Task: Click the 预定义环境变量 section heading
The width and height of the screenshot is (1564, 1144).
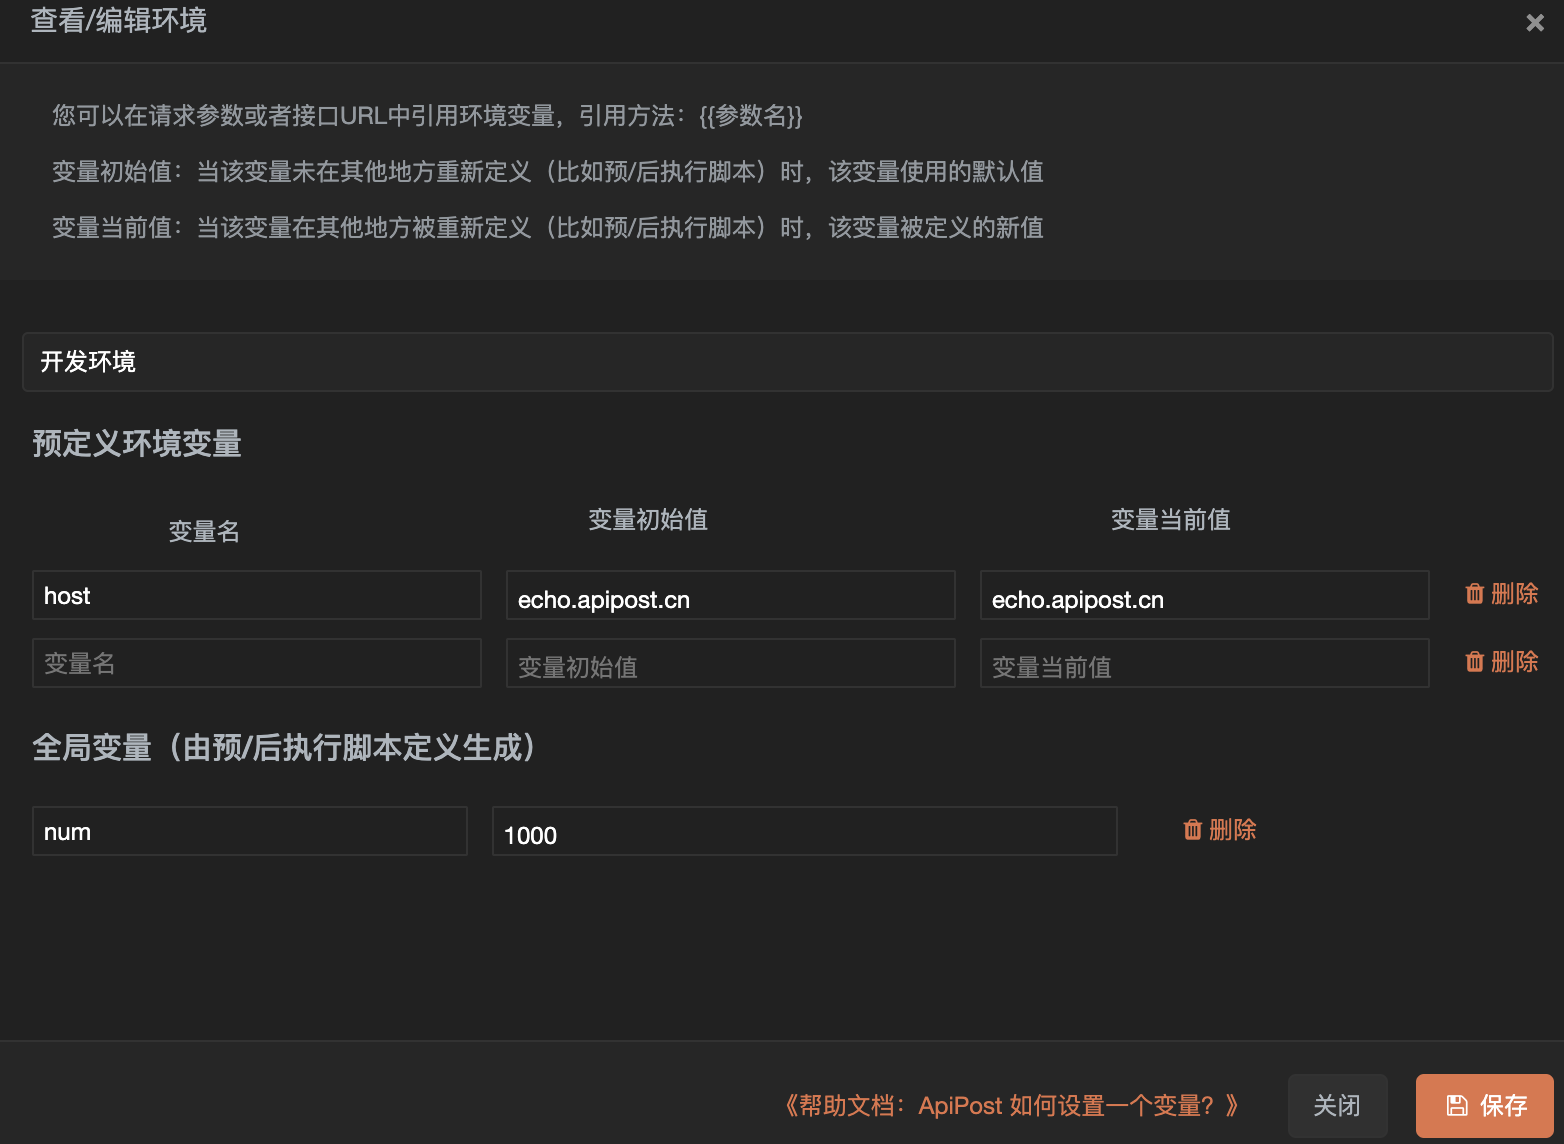Action: pos(137,443)
